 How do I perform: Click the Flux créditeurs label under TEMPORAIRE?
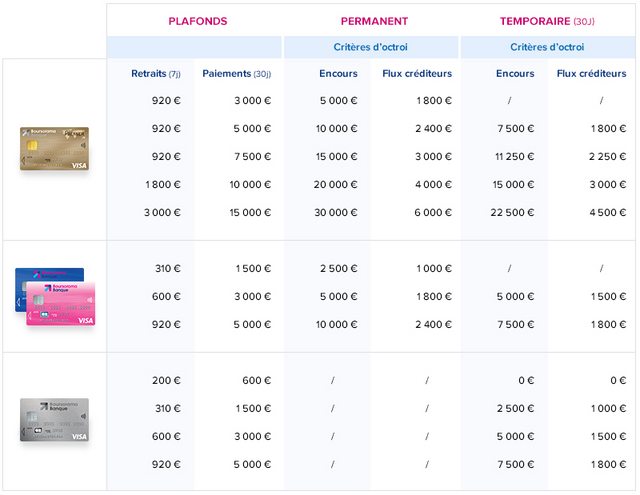(590, 73)
